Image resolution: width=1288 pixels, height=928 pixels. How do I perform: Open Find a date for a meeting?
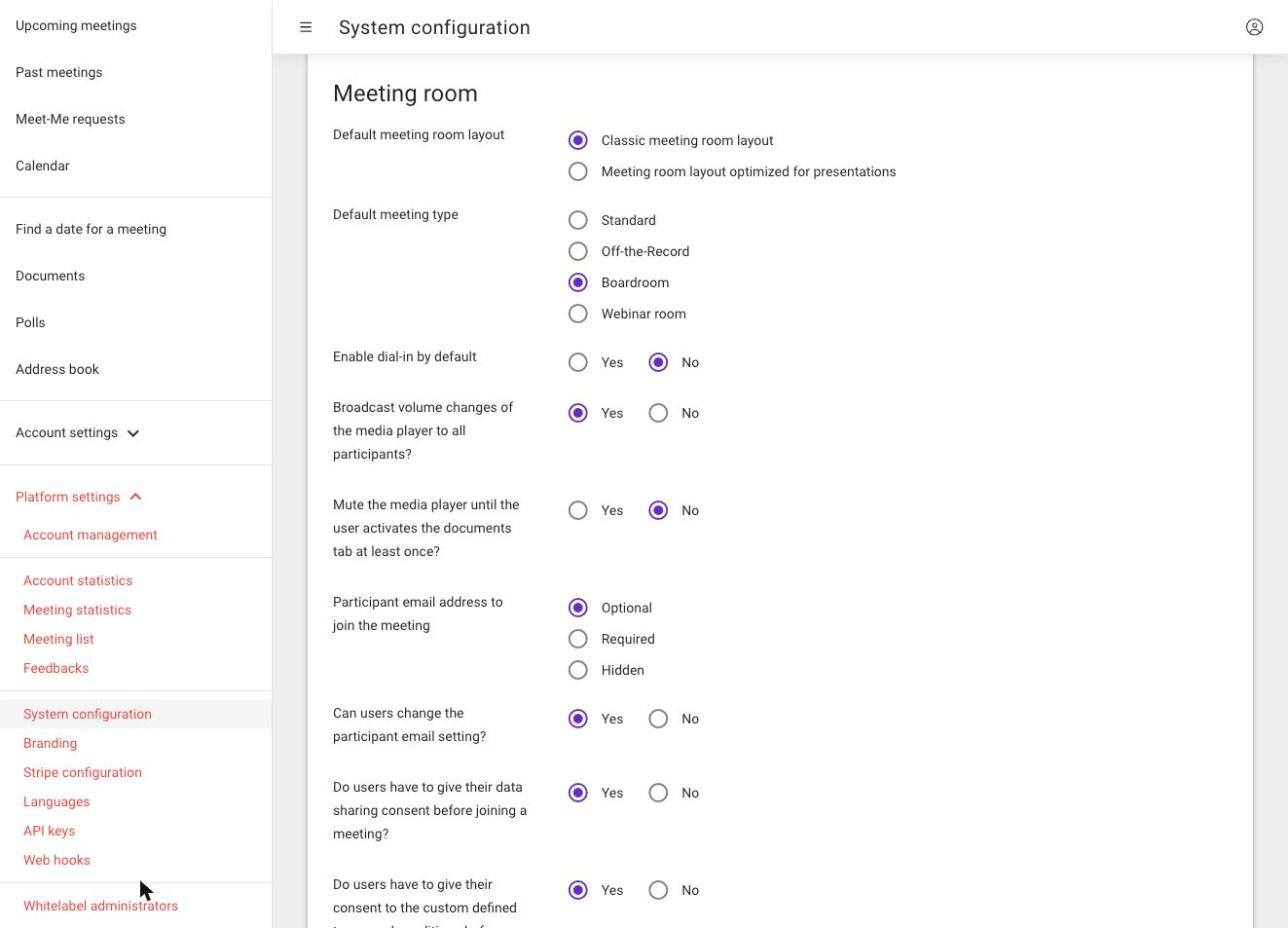coord(91,229)
